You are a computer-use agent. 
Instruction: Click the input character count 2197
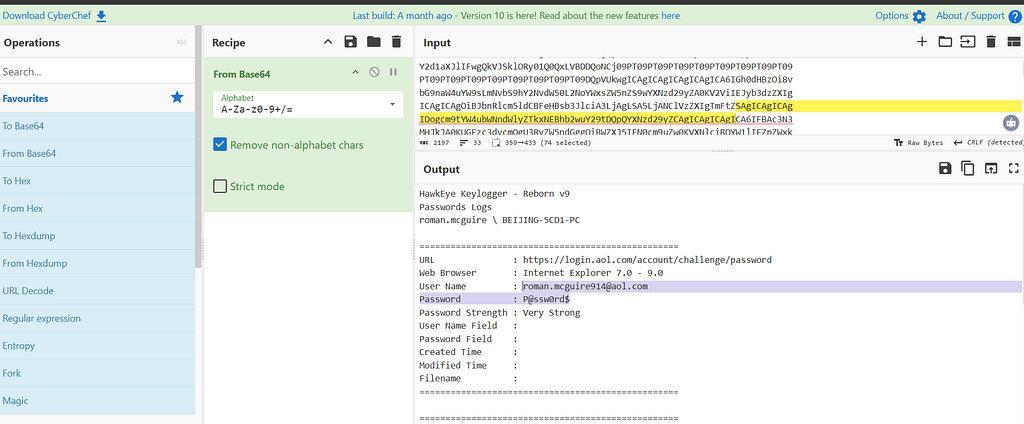(434, 142)
